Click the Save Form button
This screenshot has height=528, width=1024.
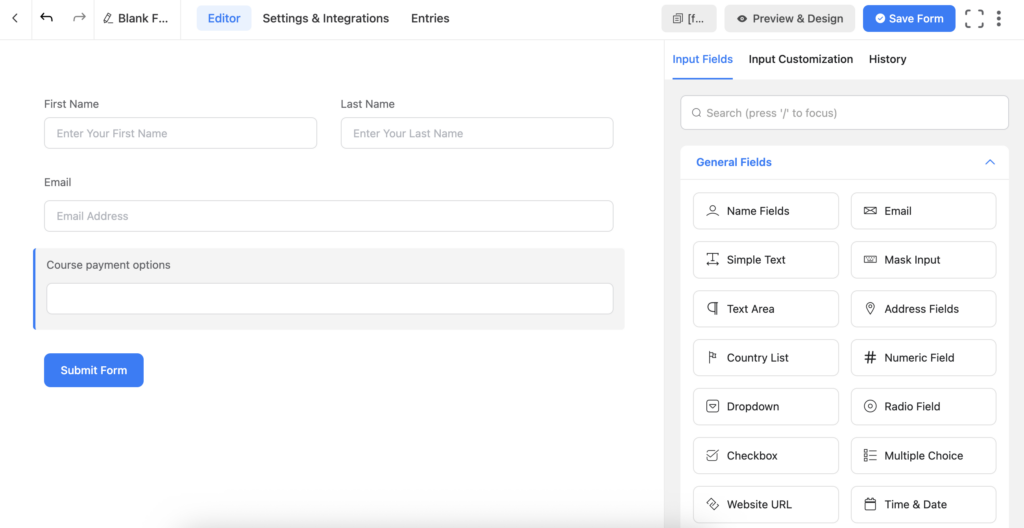(x=909, y=19)
